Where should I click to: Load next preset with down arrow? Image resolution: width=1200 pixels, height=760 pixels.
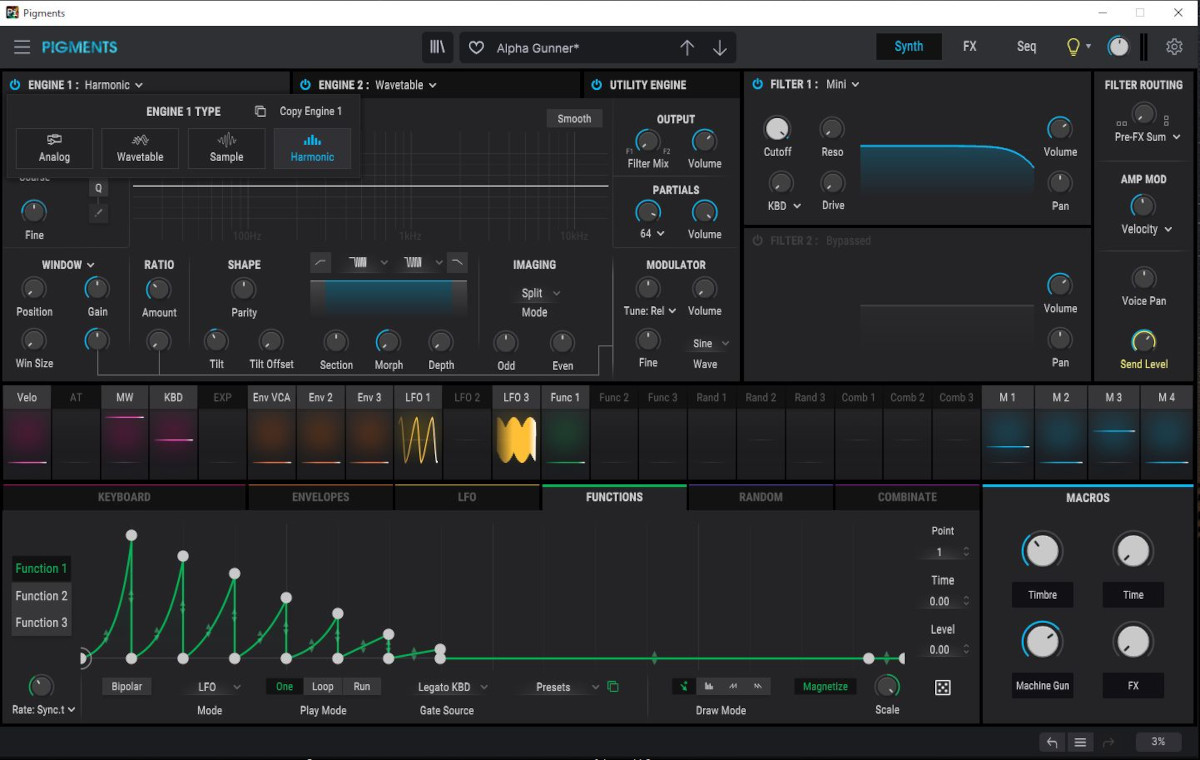[720, 48]
